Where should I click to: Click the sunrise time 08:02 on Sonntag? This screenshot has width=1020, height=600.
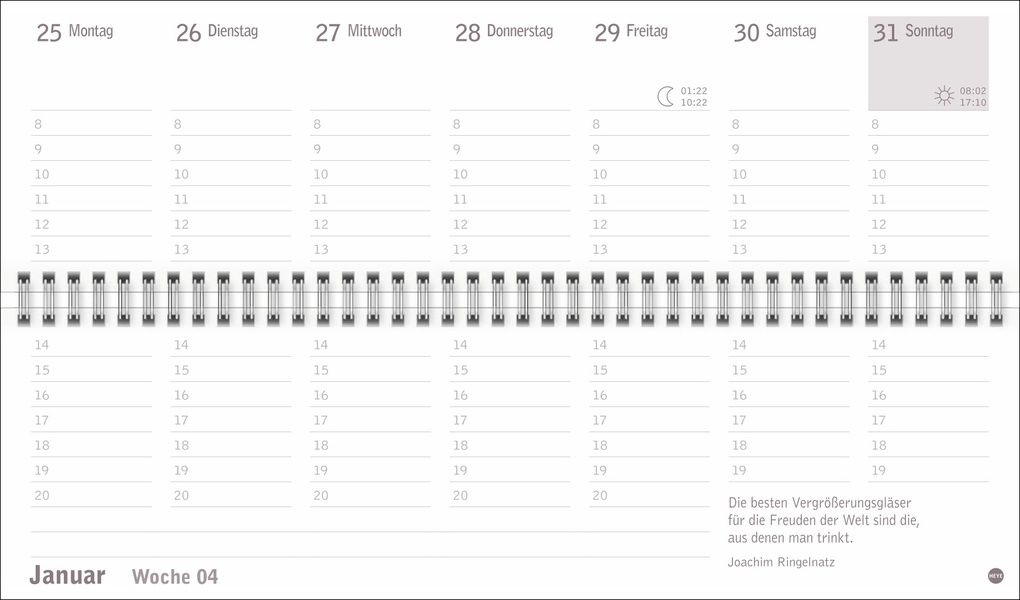[x=973, y=91]
